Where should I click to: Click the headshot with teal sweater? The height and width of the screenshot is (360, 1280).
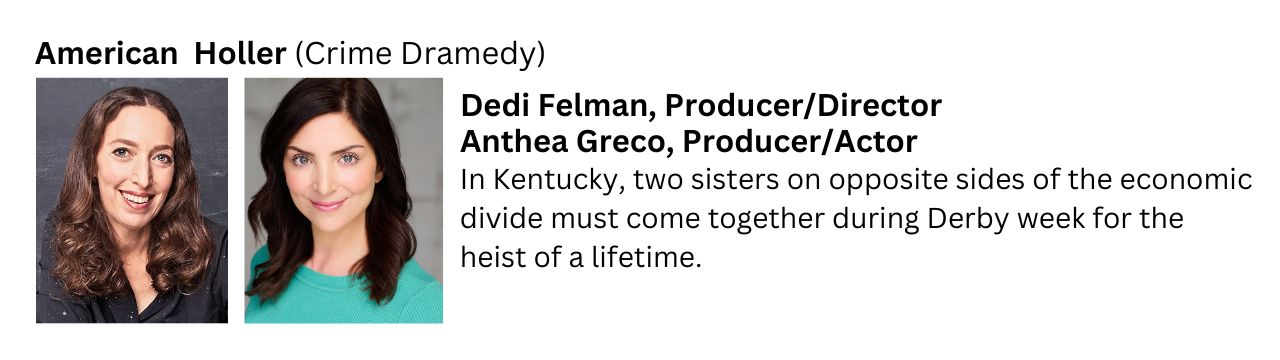click(x=343, y=200)
